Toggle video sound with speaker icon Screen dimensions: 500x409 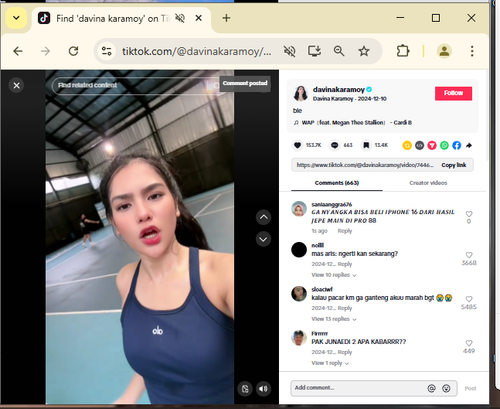tap(263, 389)
